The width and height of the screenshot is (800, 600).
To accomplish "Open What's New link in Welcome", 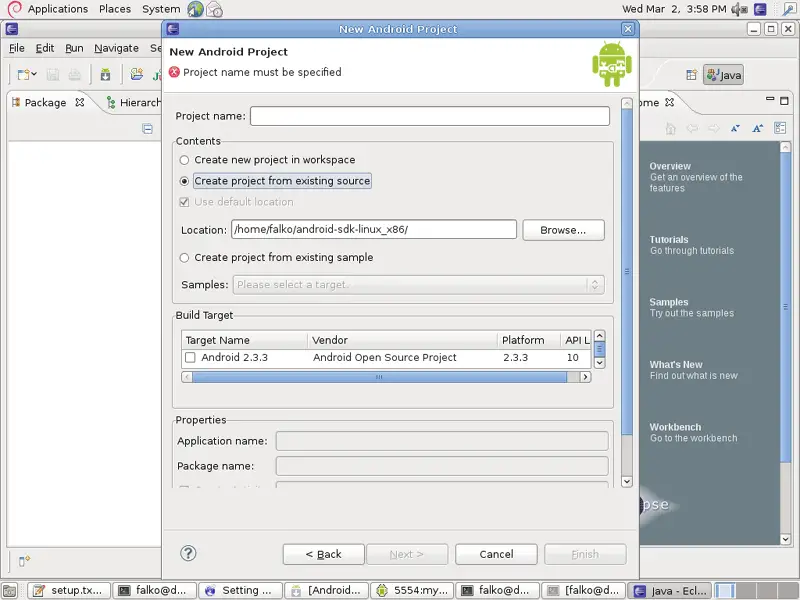I will pos(676,365).
